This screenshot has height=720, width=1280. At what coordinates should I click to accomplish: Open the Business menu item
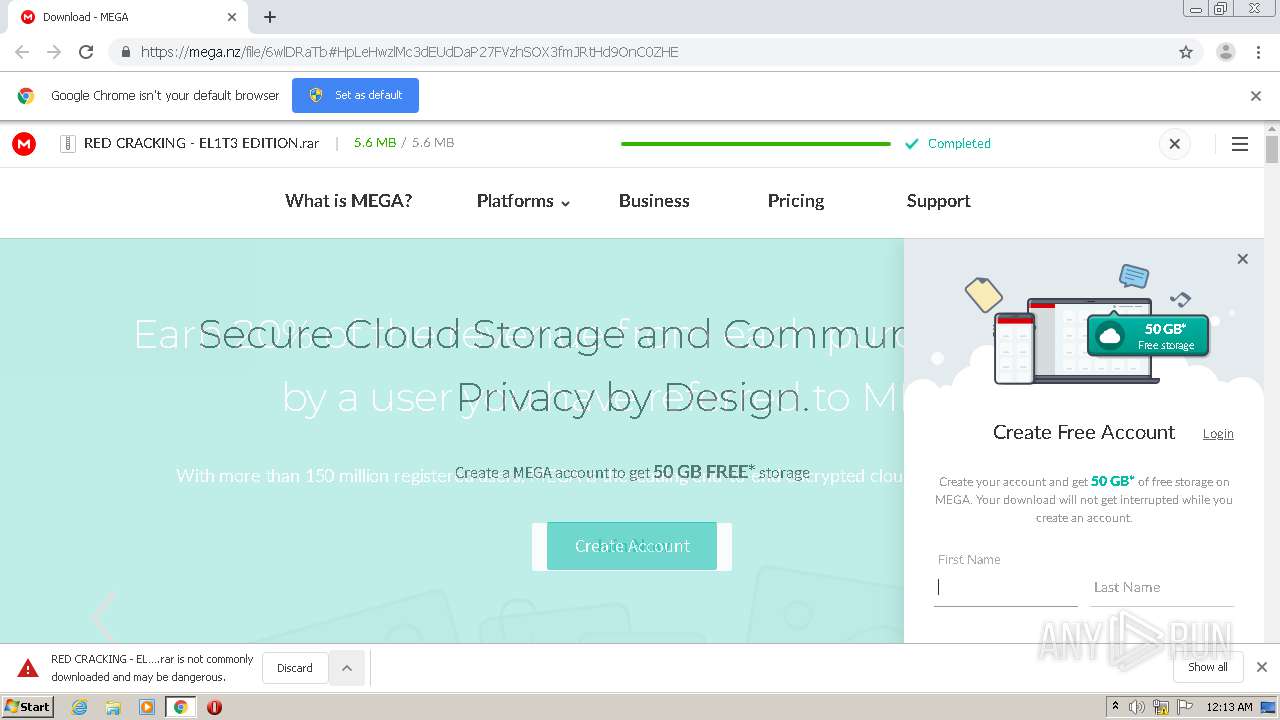click(x=654, y=201)
